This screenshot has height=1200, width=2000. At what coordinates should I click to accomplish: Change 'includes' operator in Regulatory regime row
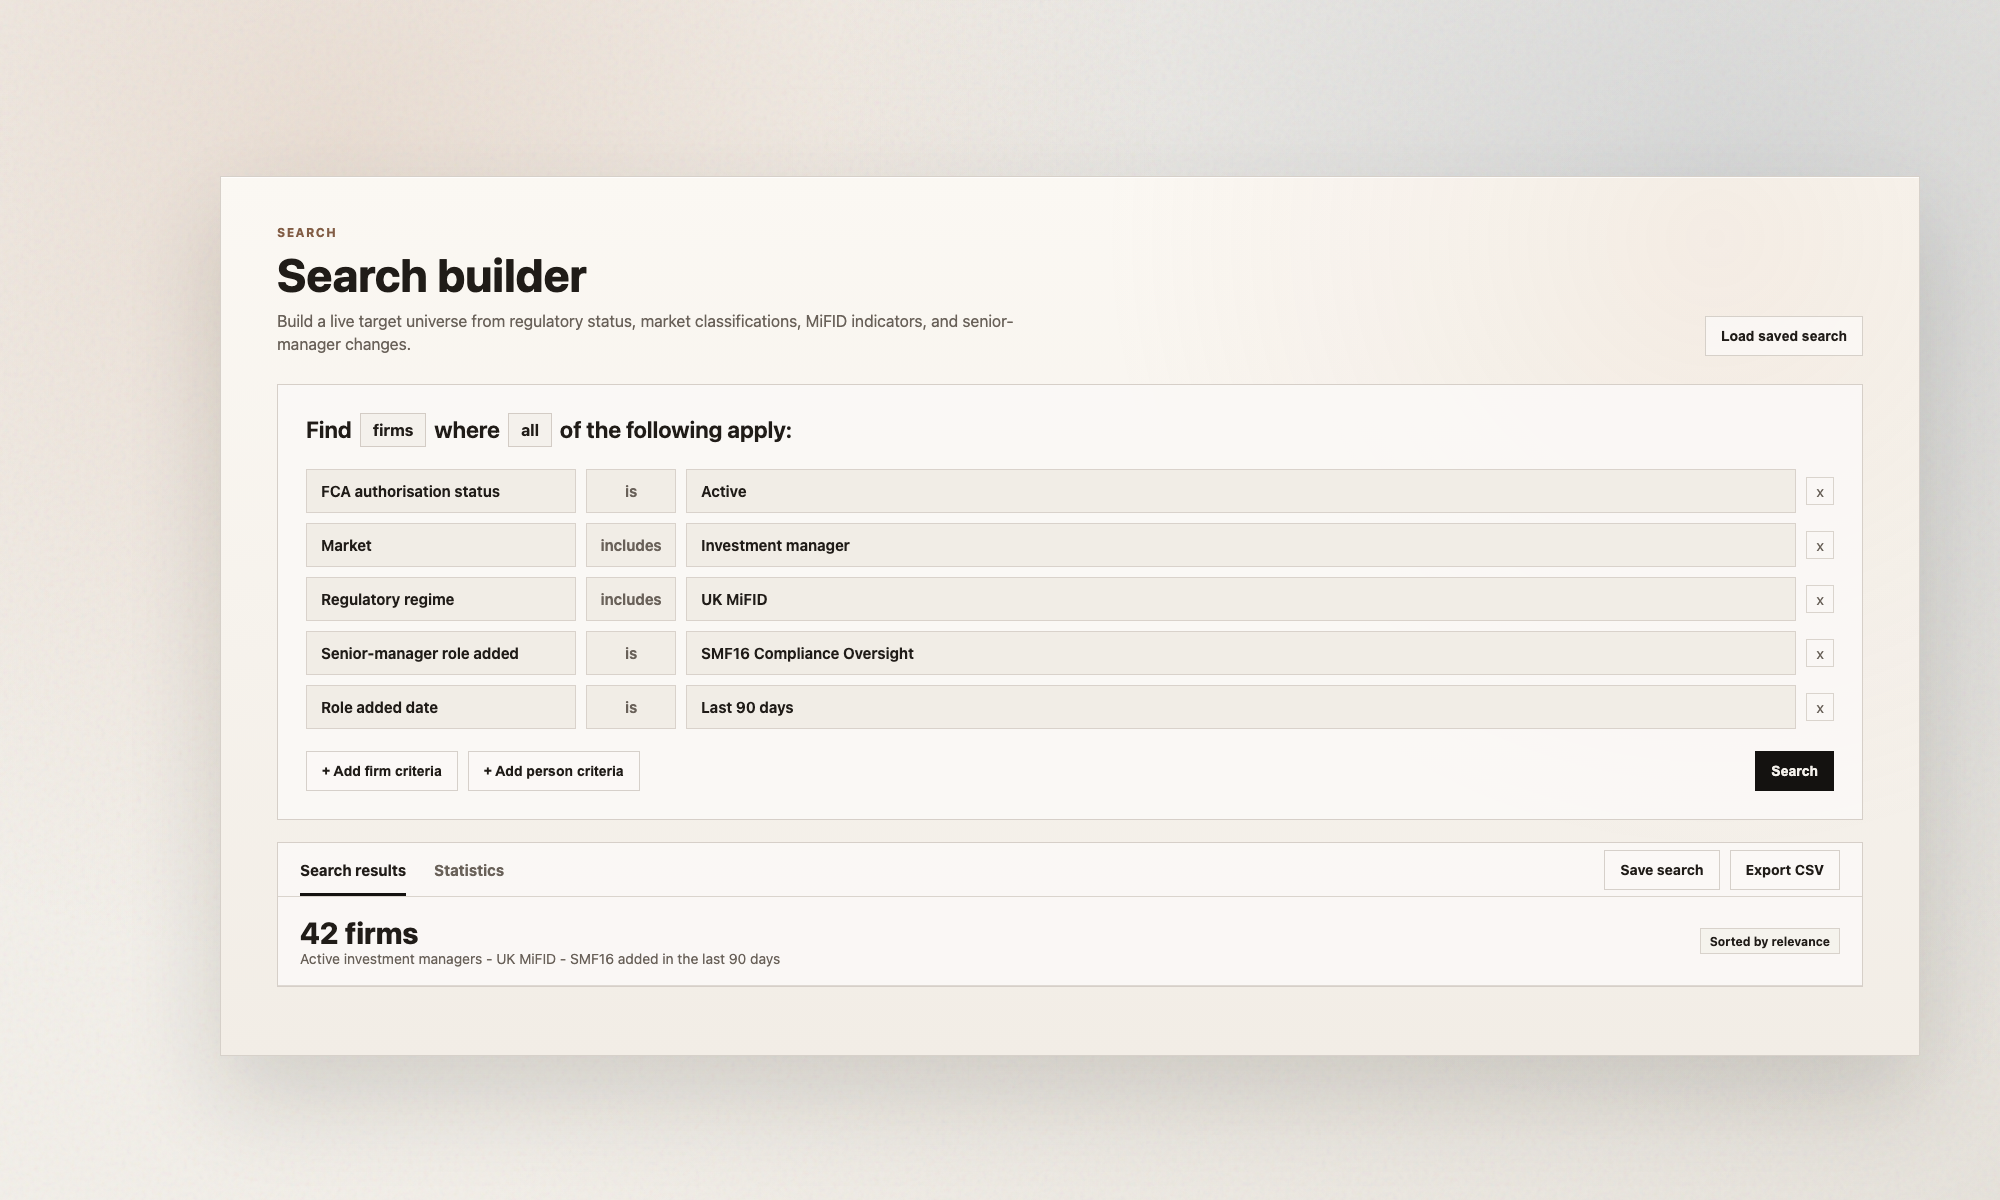pyautogui.click(x=631, y=599)
